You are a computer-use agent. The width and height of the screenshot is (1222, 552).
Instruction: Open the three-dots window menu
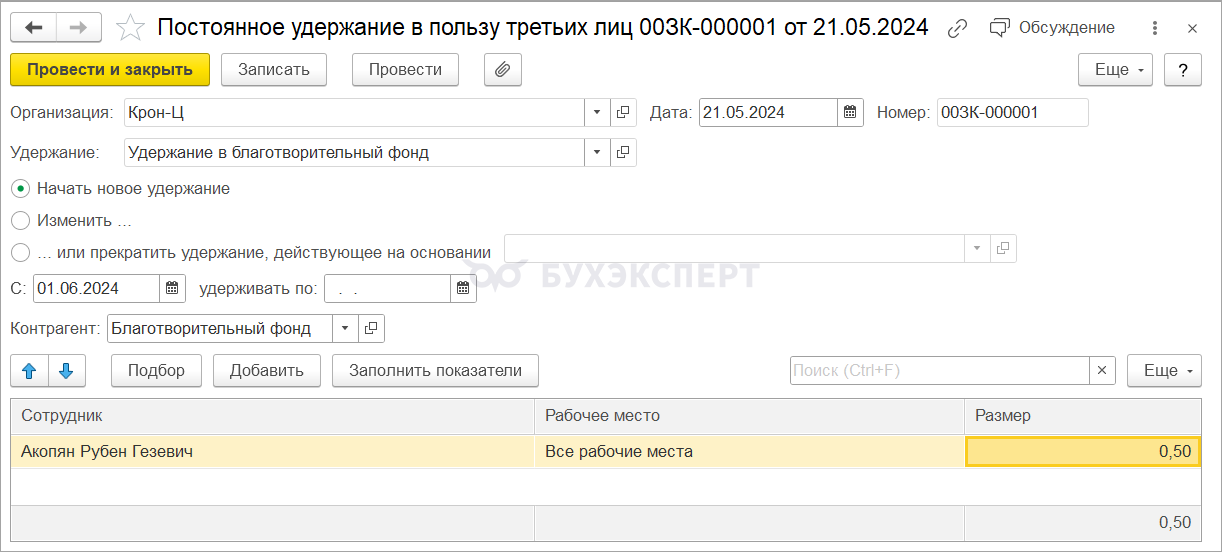[x=1156, y=28]
